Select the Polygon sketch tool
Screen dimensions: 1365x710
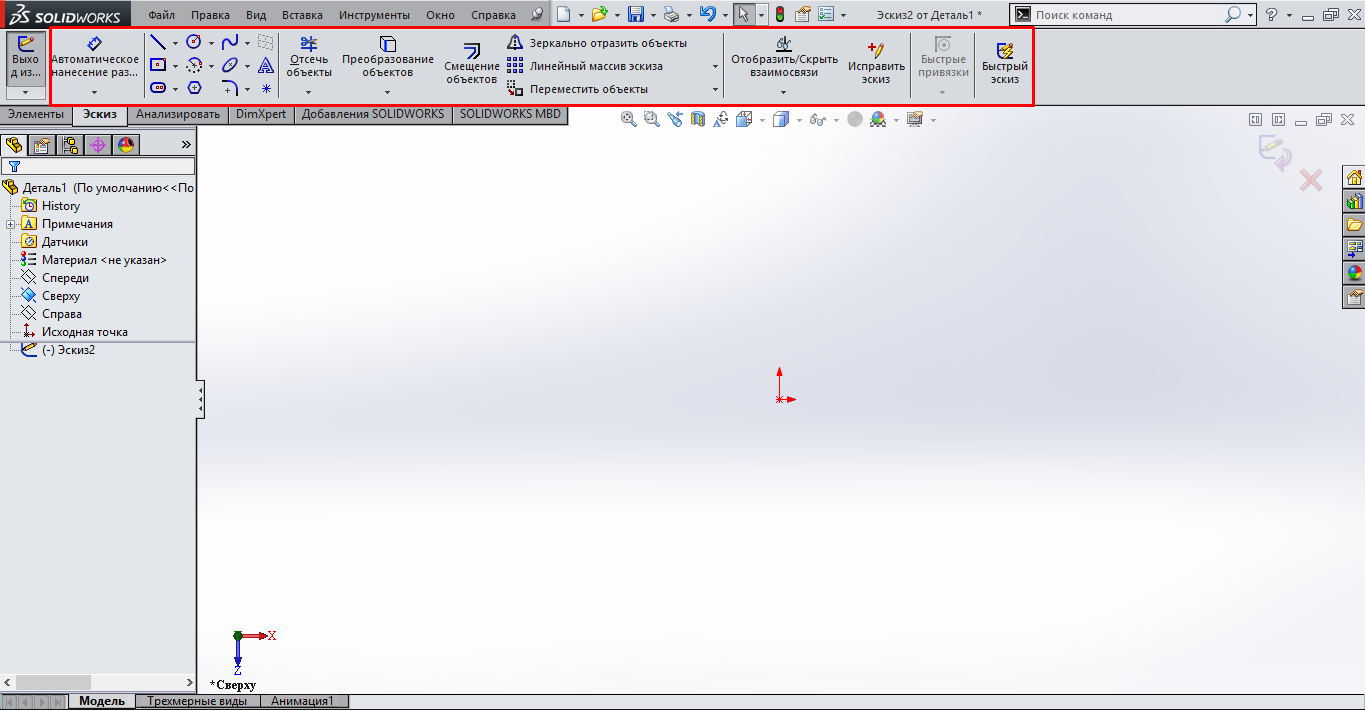194,88
